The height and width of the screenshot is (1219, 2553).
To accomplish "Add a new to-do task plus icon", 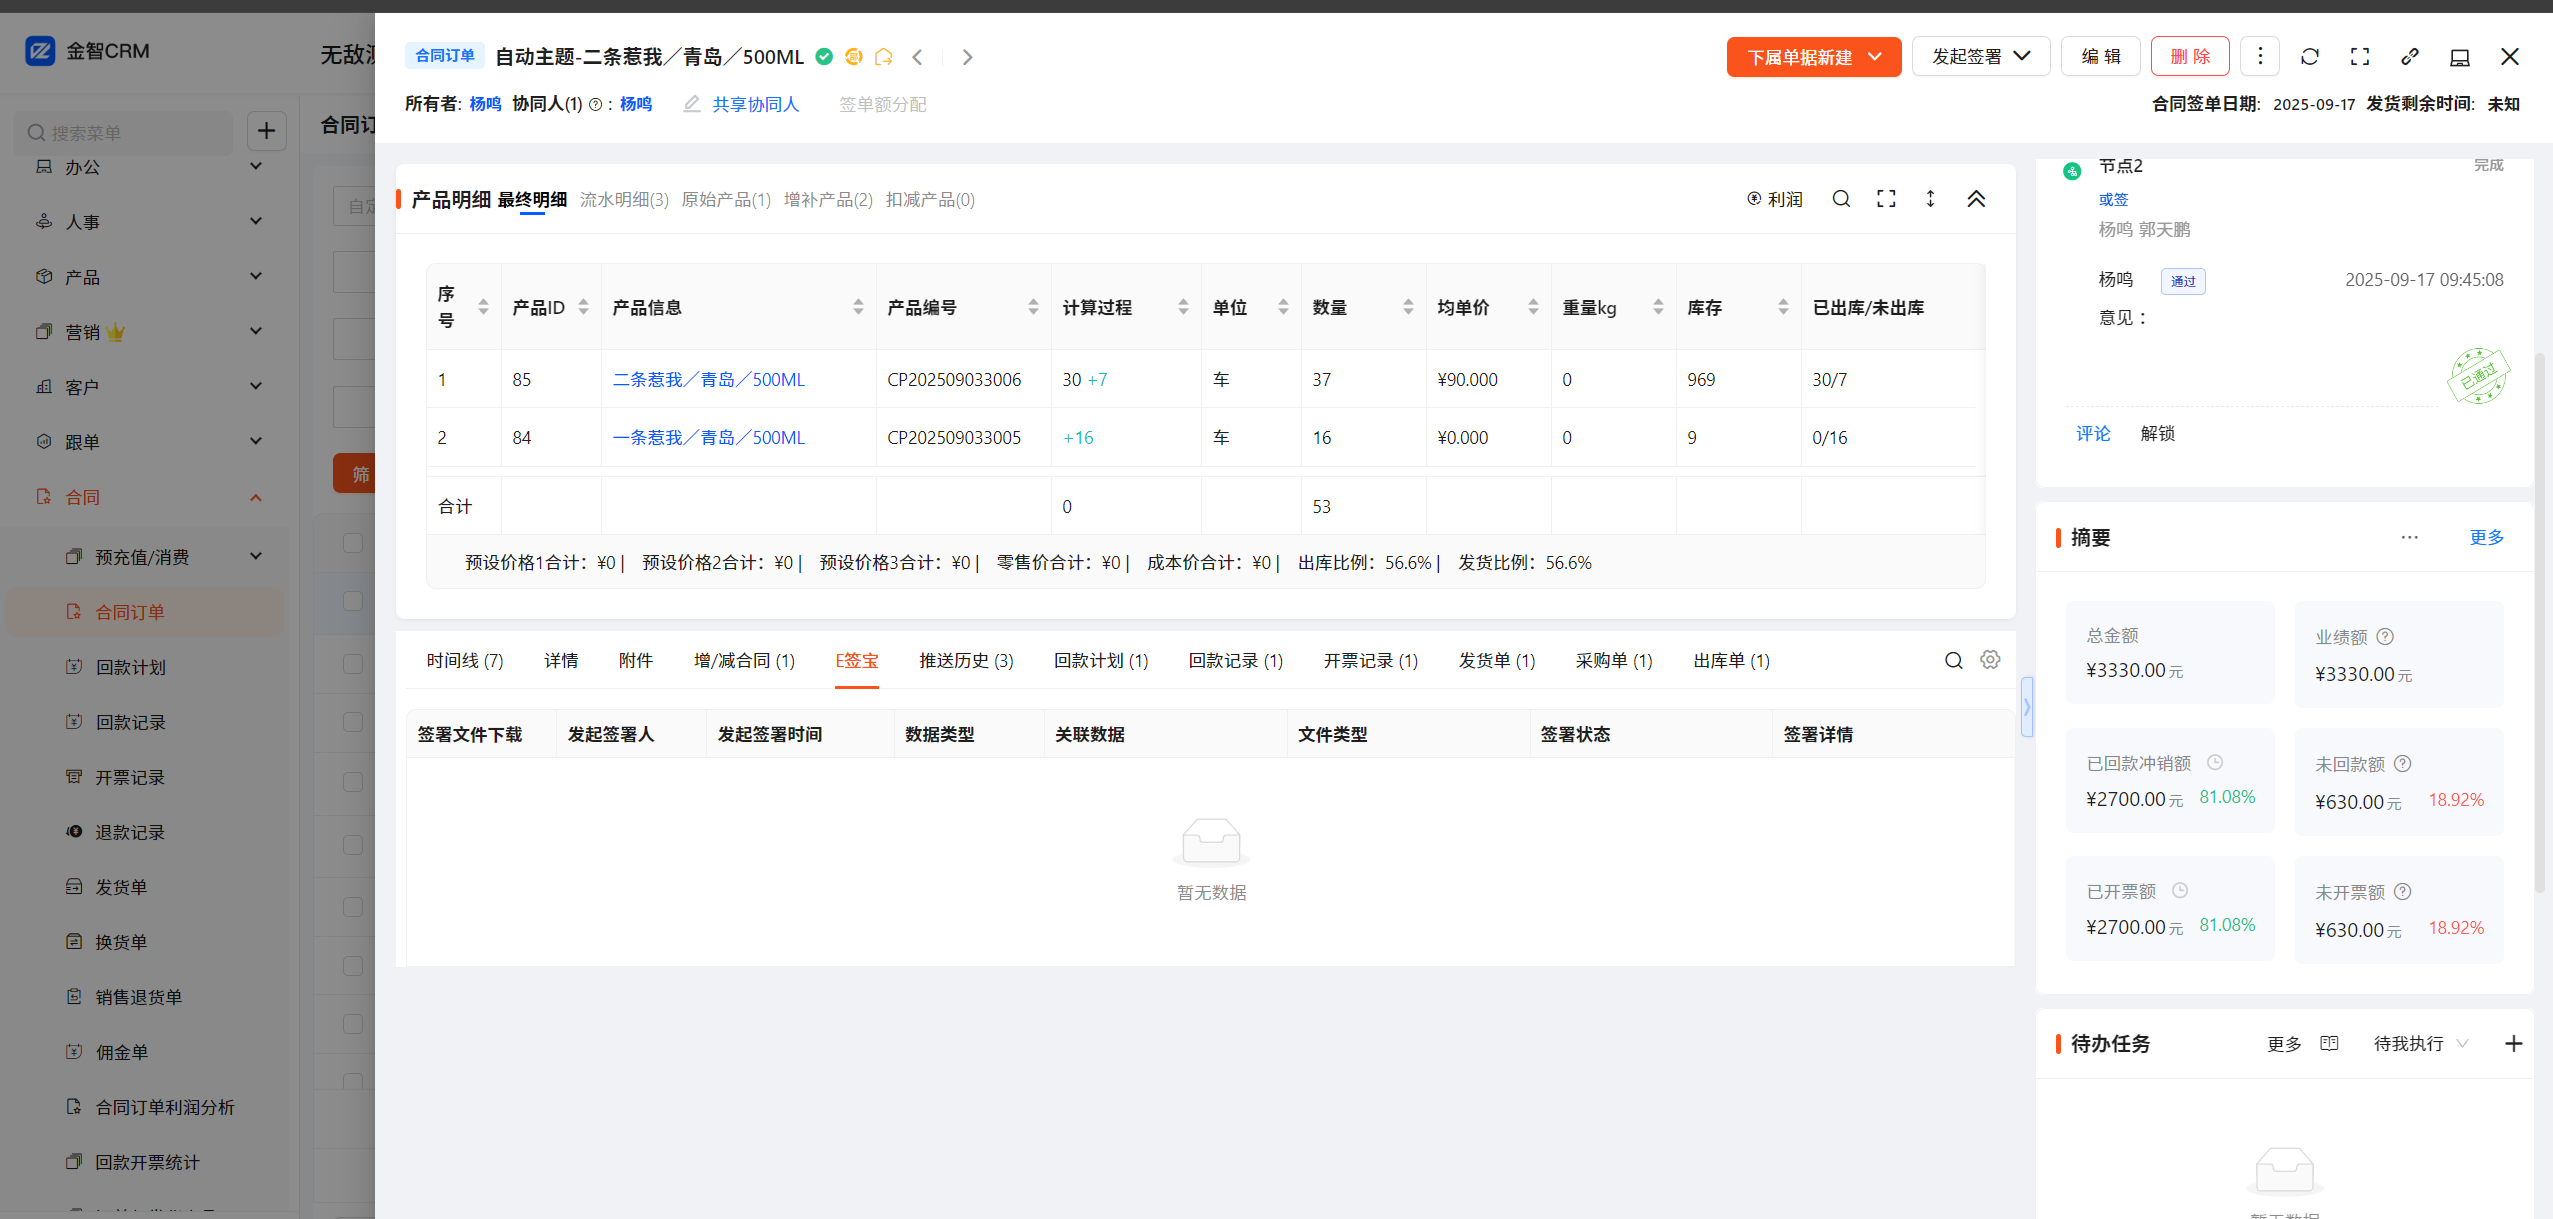I will (x=2513, y=1044).
